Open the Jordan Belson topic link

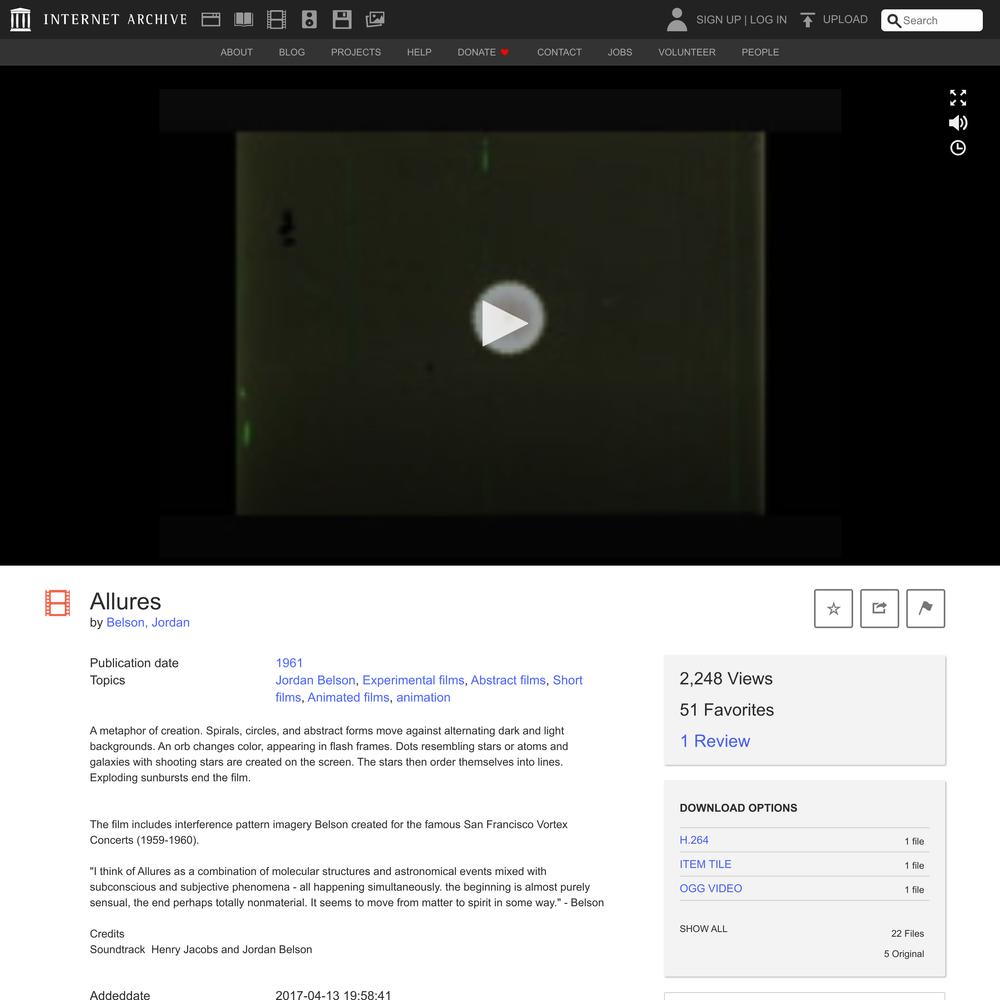316,680
